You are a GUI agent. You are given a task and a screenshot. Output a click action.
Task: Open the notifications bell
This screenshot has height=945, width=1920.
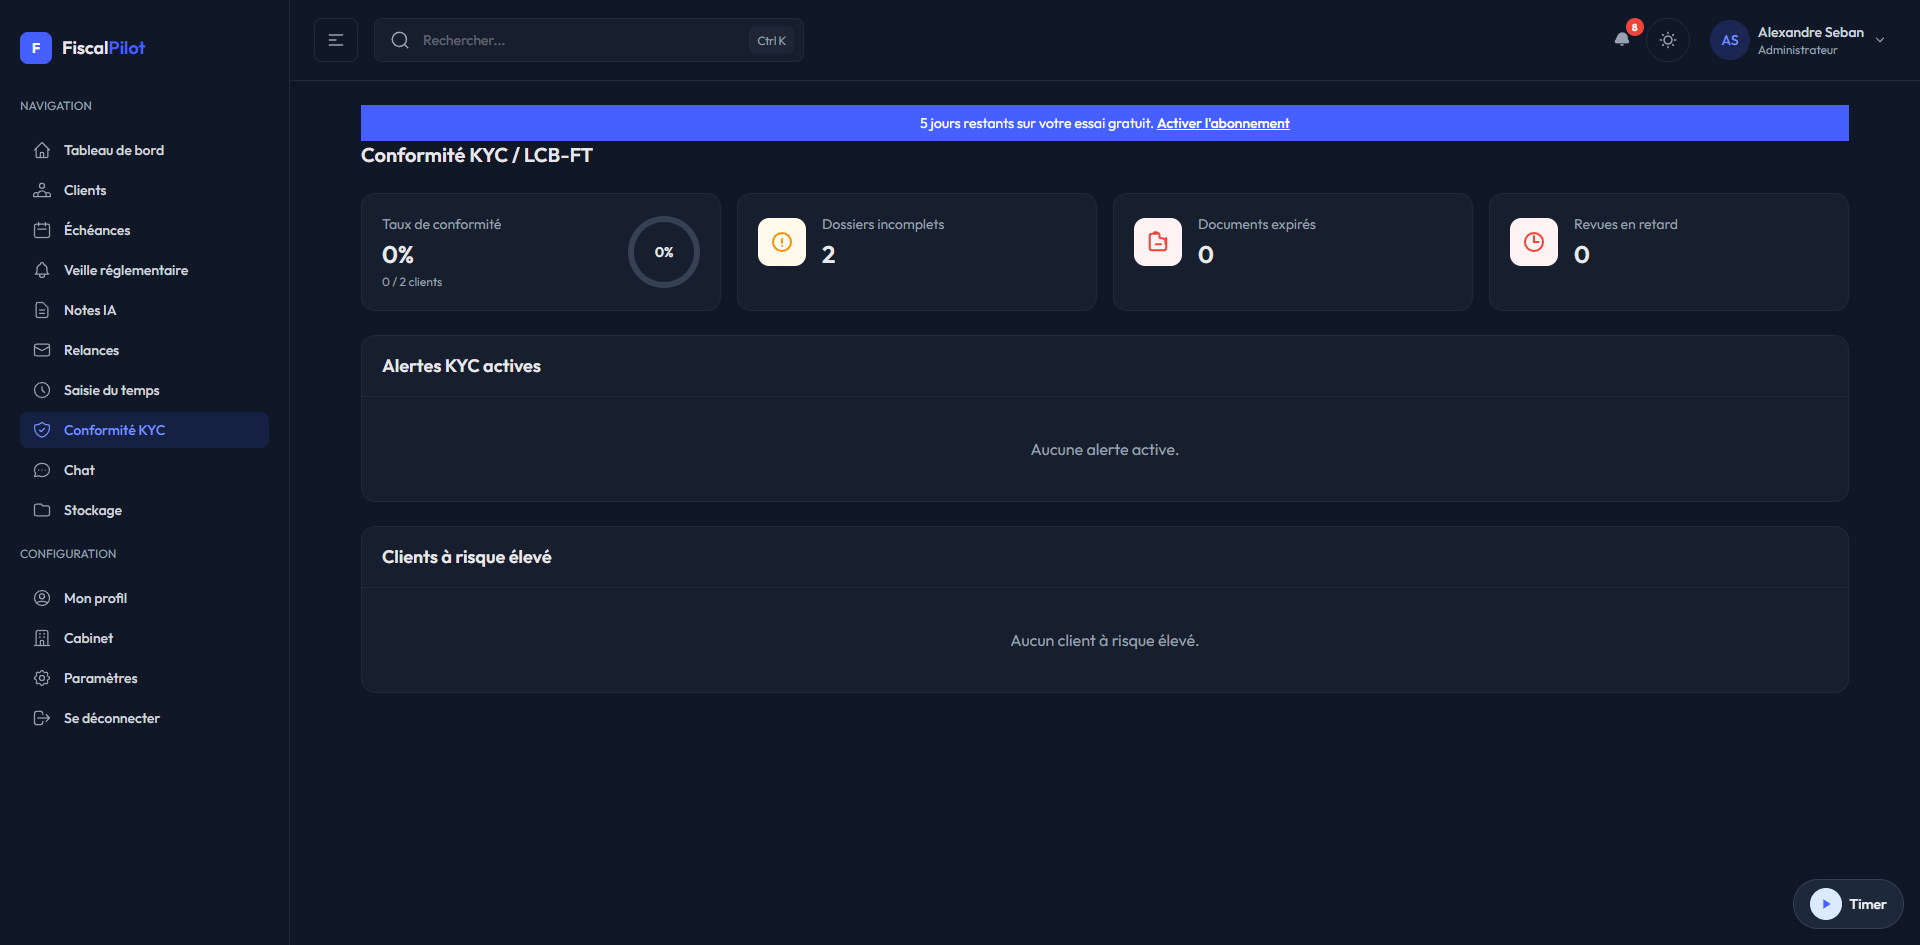(1622, 40)
